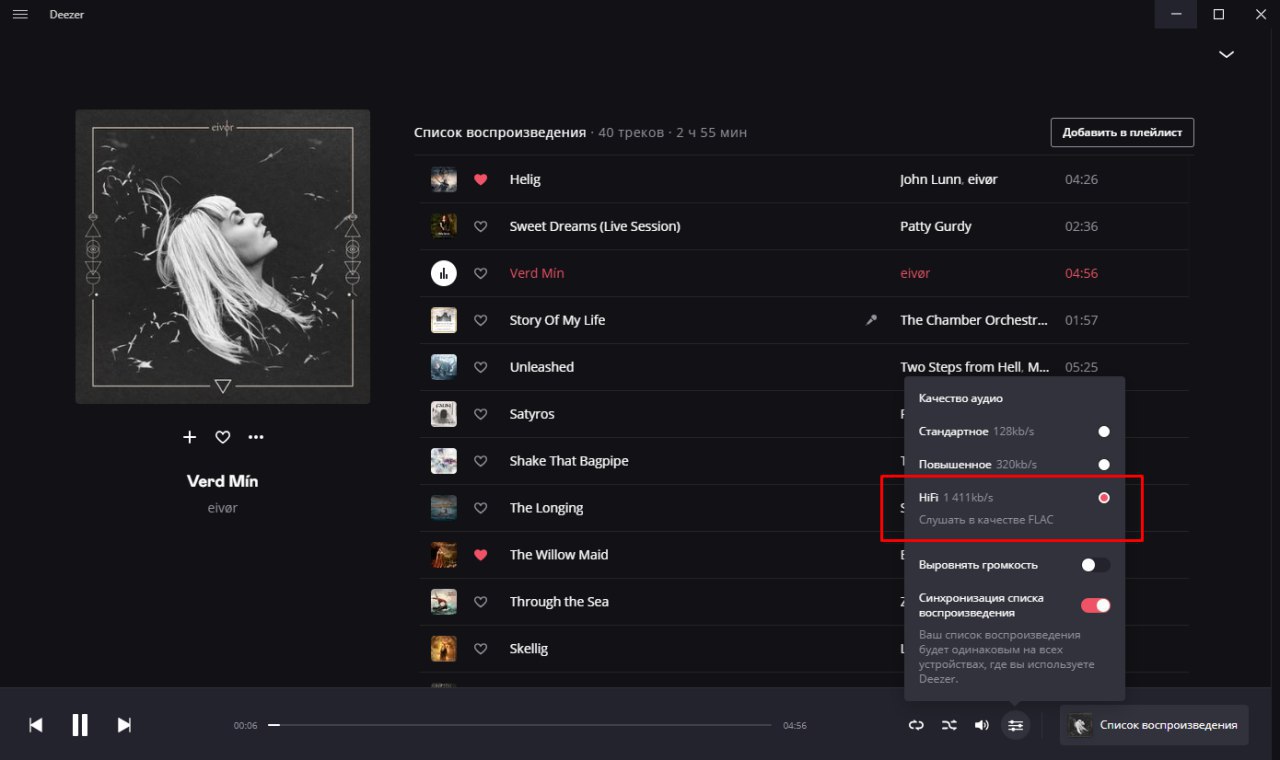The width and height of the screenshot is (1280, 760).
Task: Click the Список воспроизведения queue button
Action: pyautogui.click(x=1154, y=725)
